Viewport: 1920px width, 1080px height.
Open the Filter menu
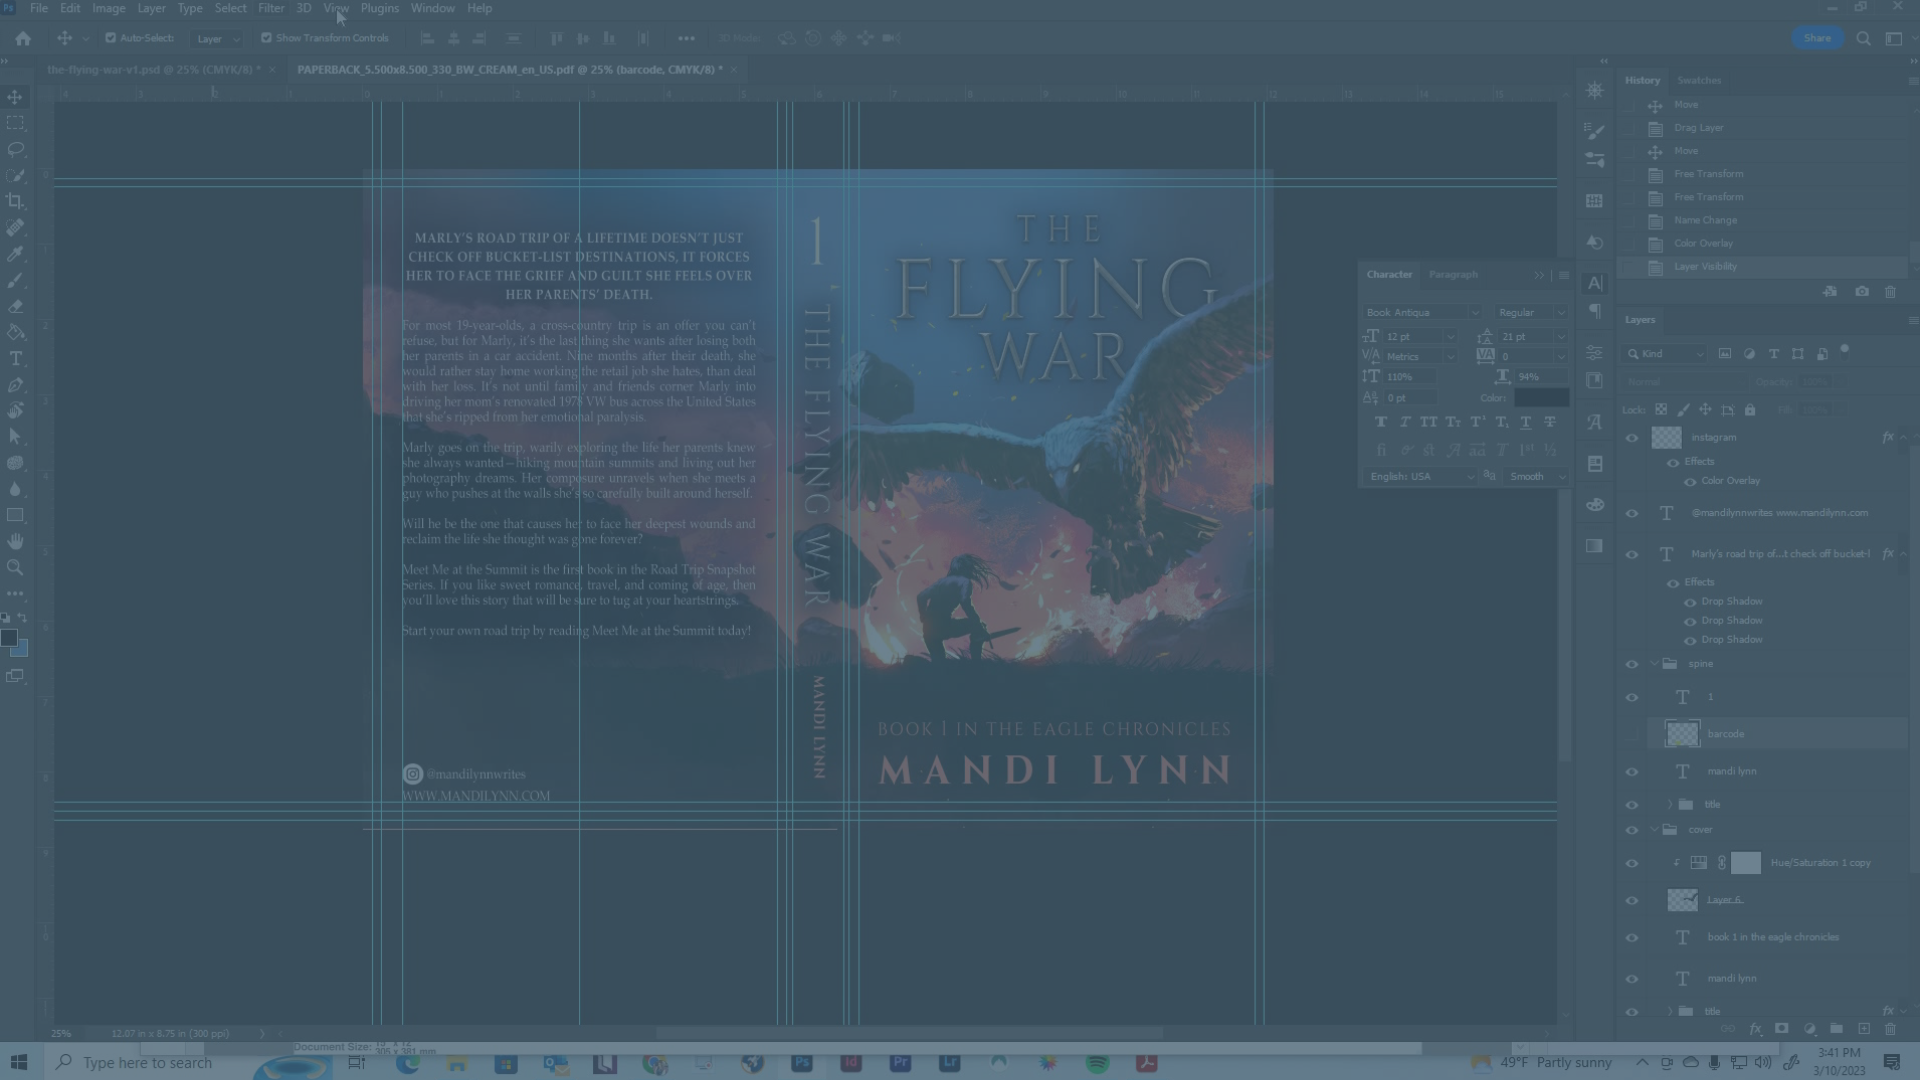point(271,8)
